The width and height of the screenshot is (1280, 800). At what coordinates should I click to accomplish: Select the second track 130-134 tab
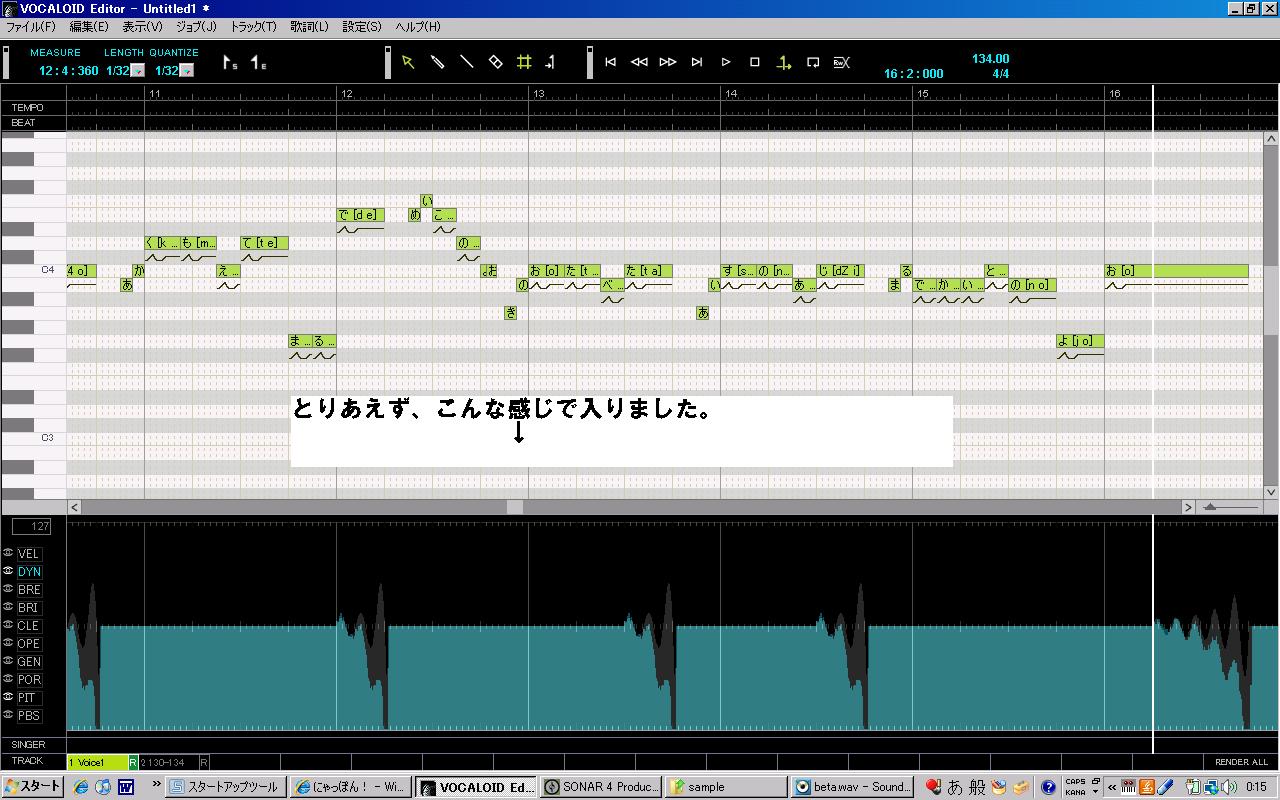point(169,762)
